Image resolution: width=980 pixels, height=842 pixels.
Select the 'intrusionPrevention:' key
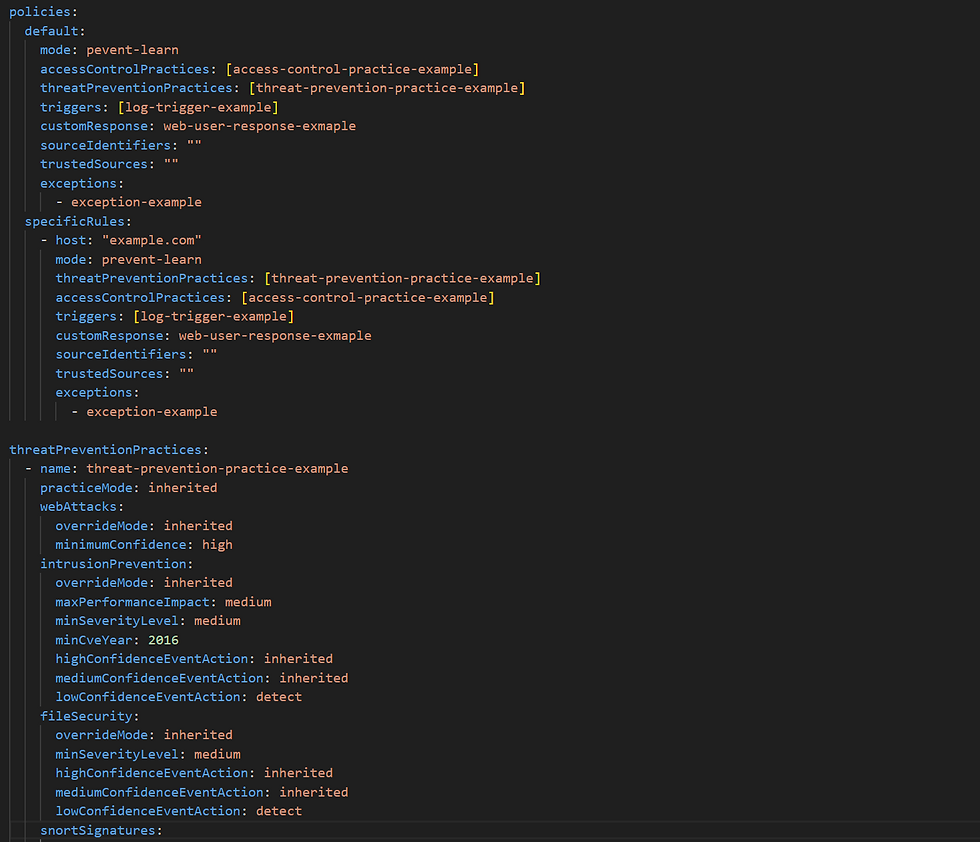(x=117, y=564)
